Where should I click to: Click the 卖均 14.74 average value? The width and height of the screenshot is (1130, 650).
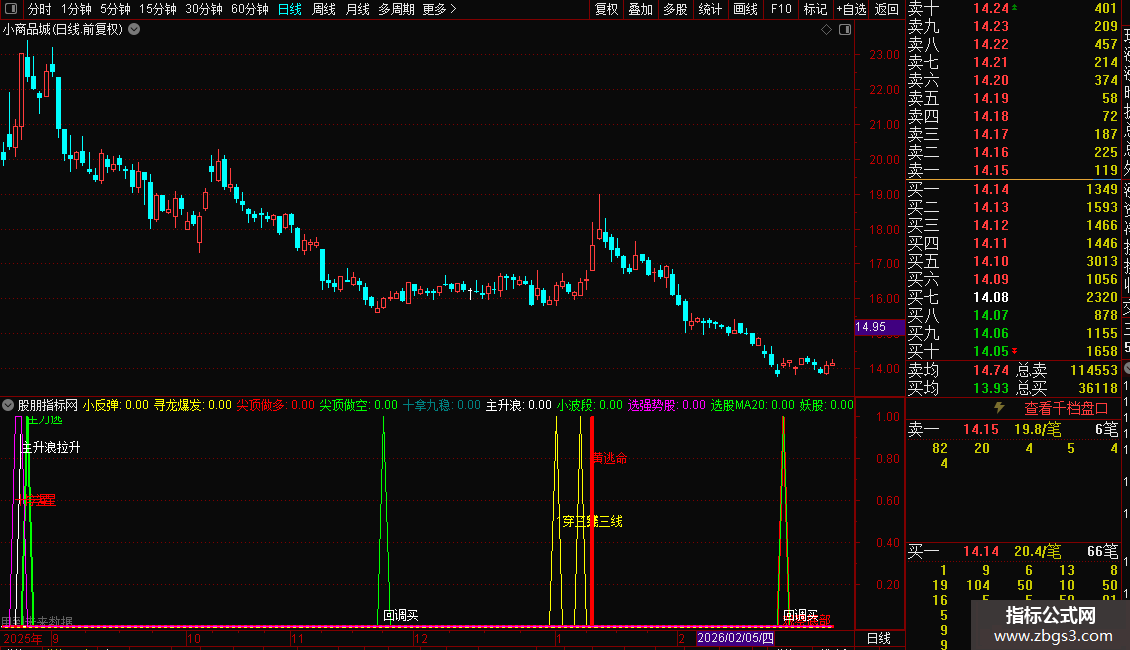(991, 370)
